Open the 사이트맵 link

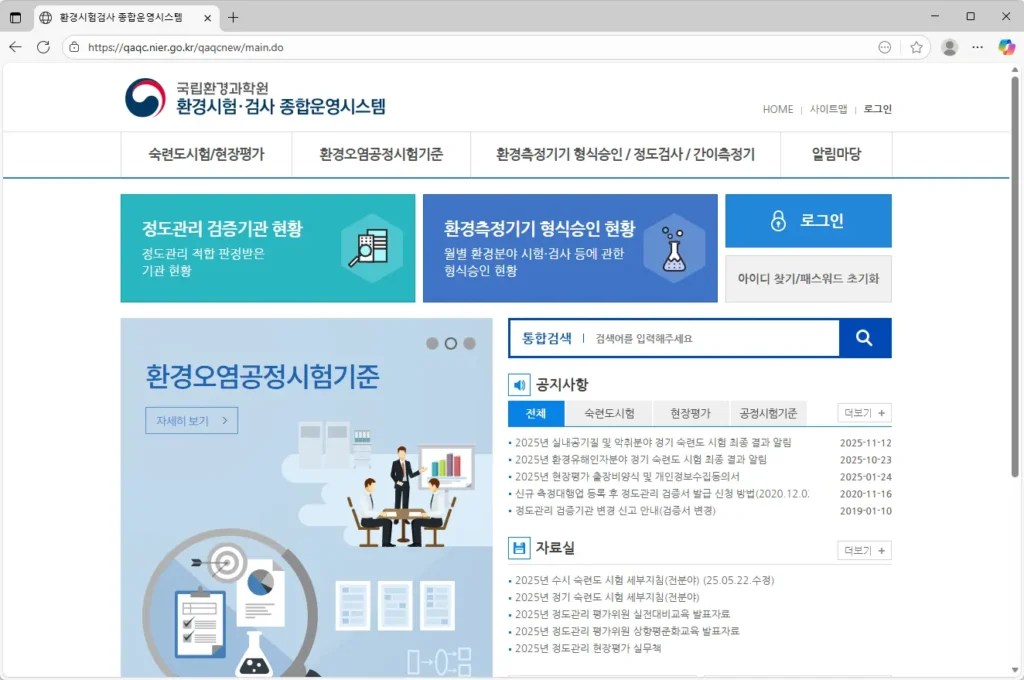click(828, 109)
